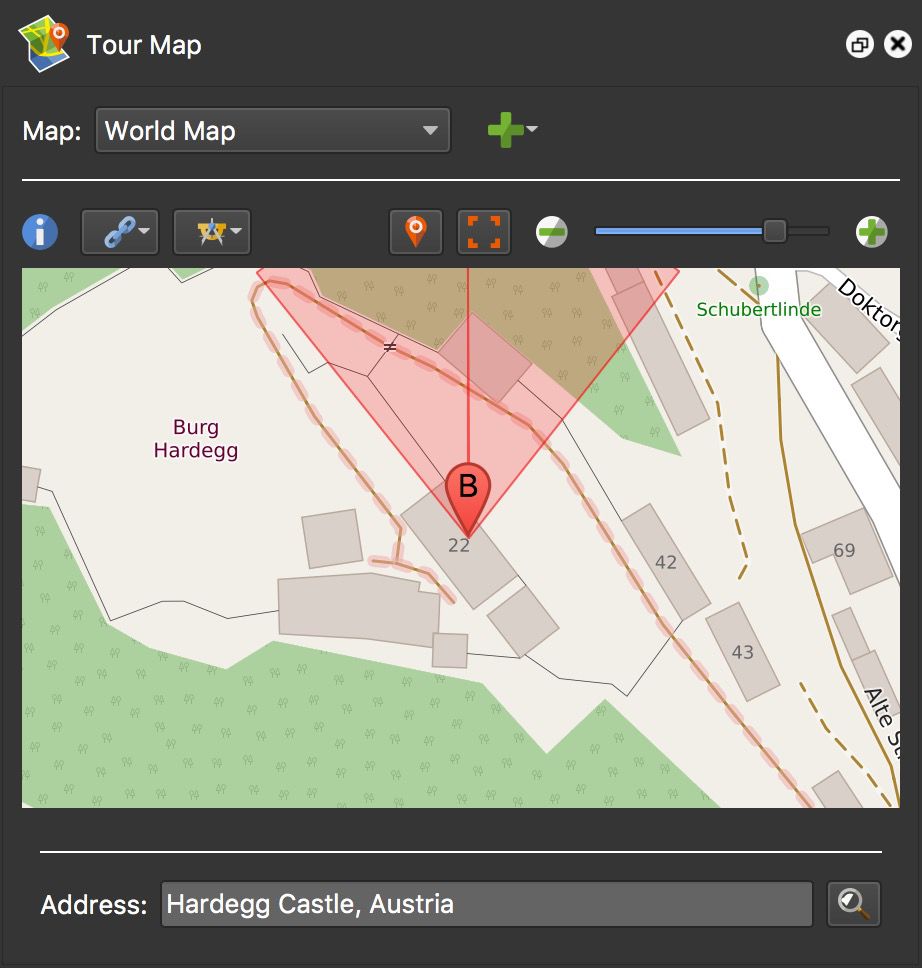Screen dimensions: 922x968
Task: Add a new map with green plus
Action: 506,130
